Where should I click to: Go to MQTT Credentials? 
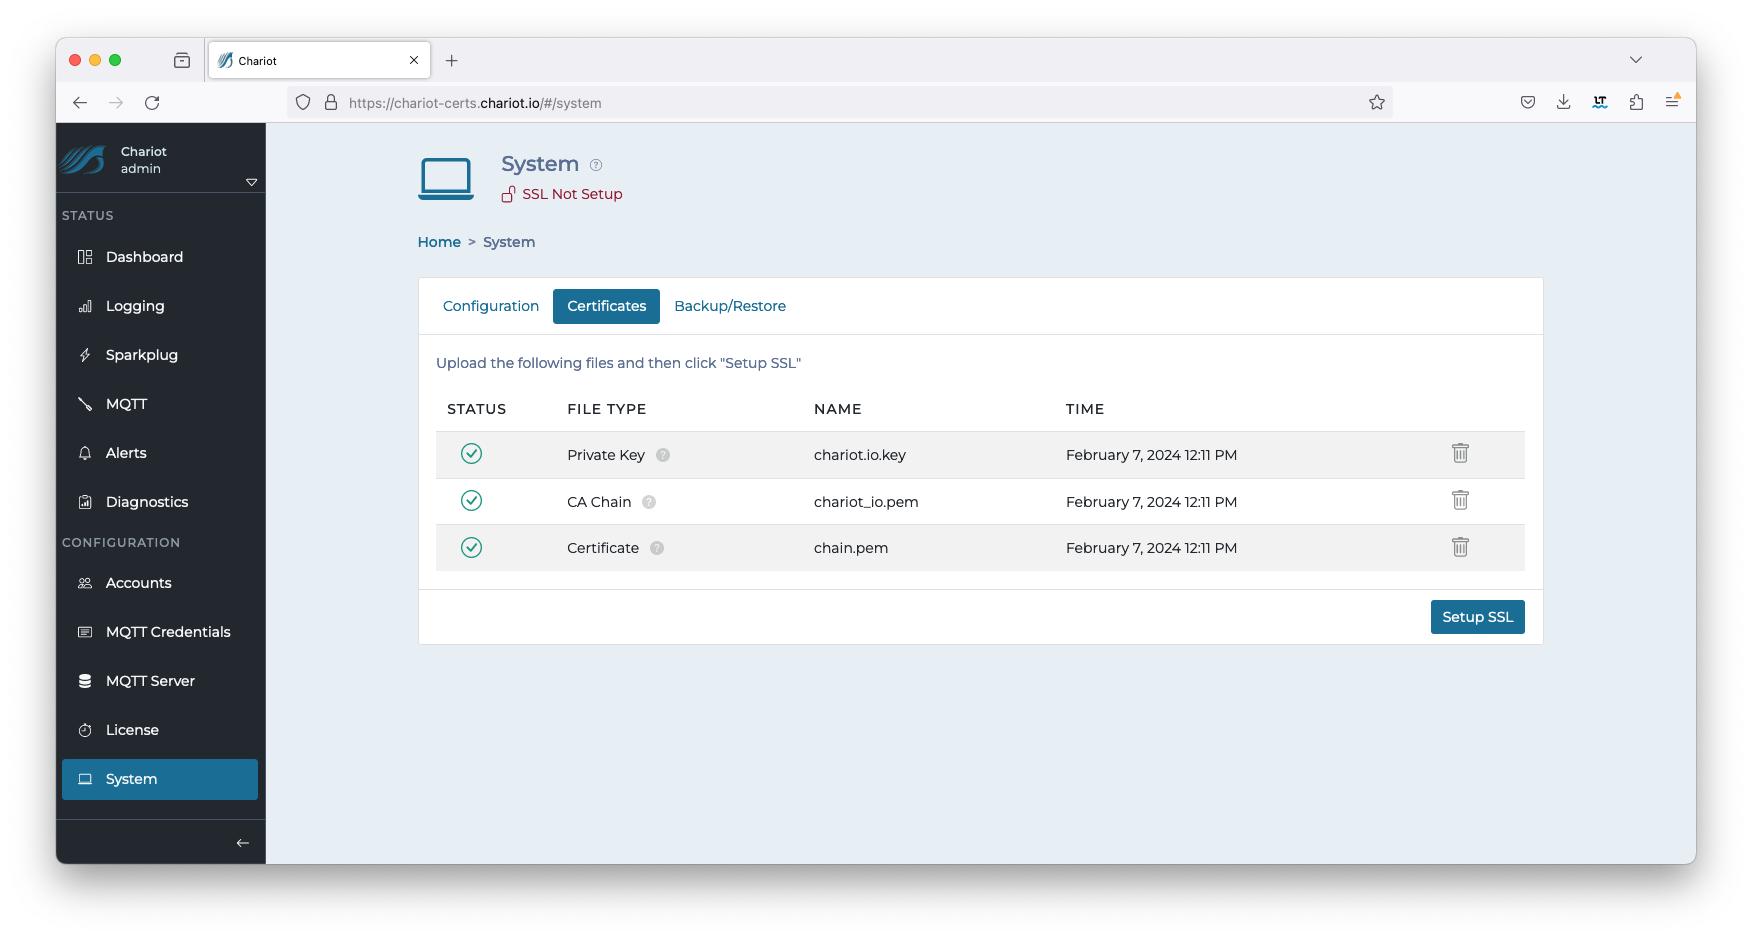[x=160, y=632]
